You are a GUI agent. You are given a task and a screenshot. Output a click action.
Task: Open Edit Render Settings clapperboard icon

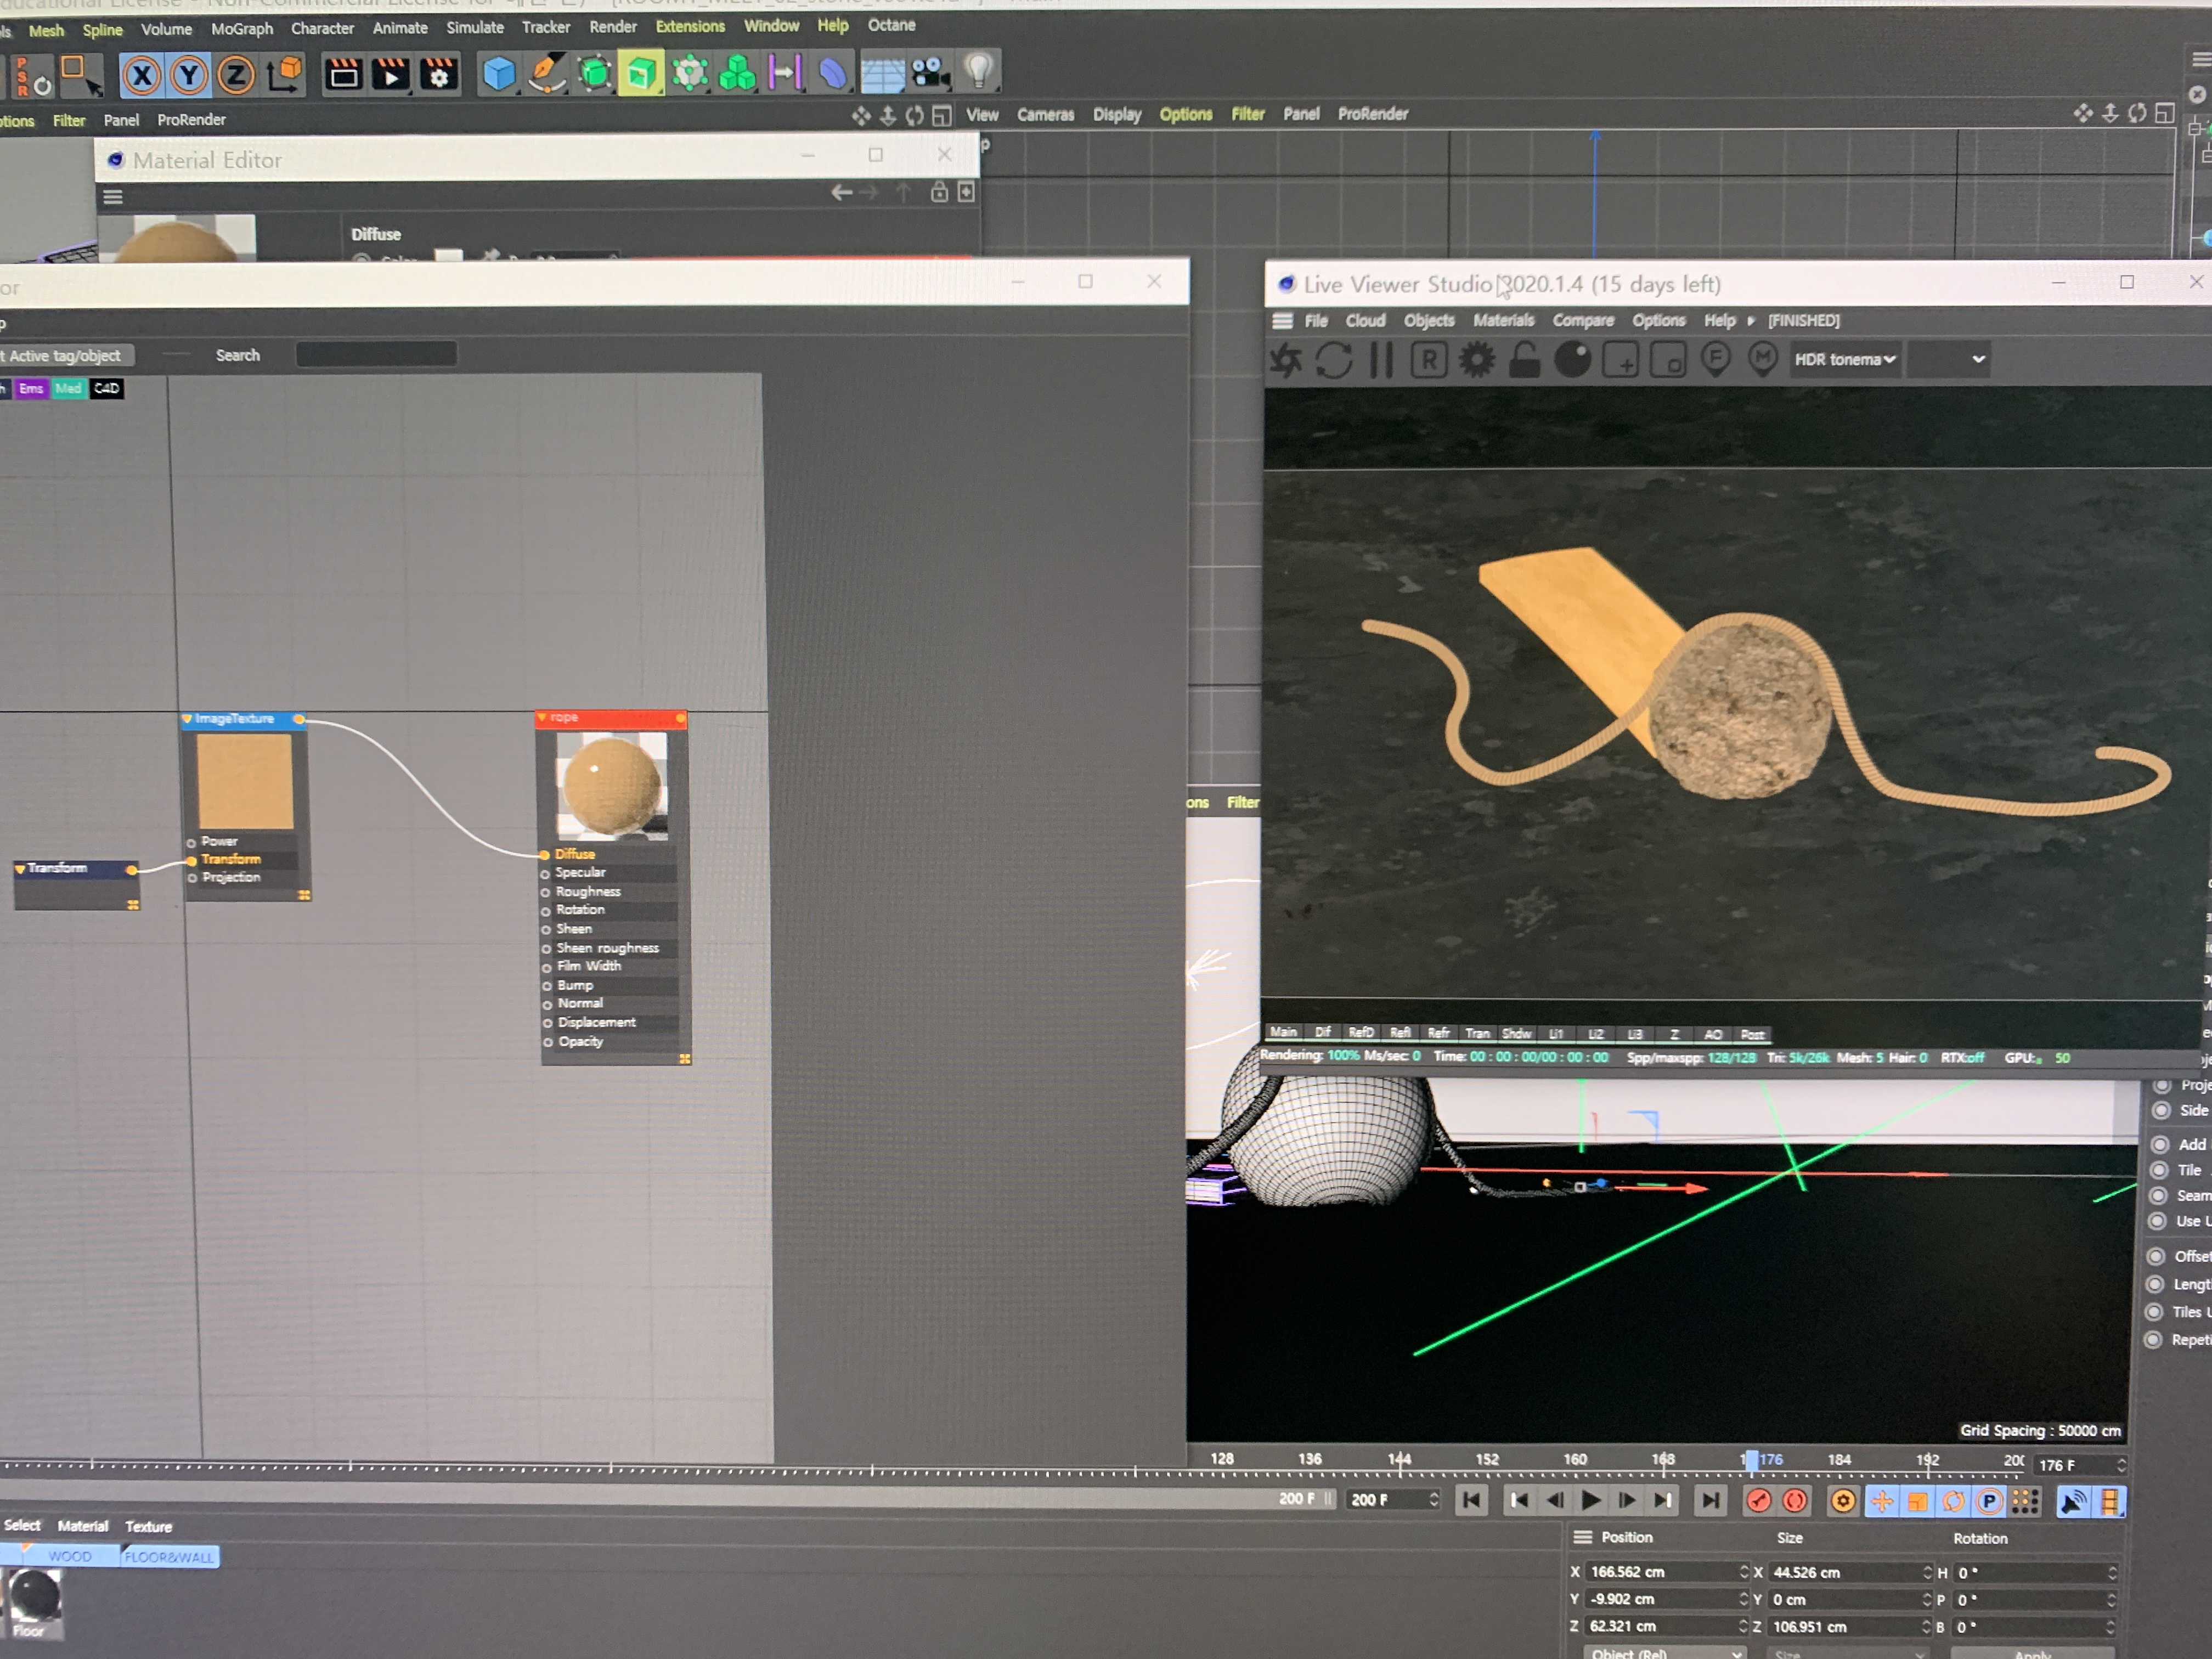439,74
